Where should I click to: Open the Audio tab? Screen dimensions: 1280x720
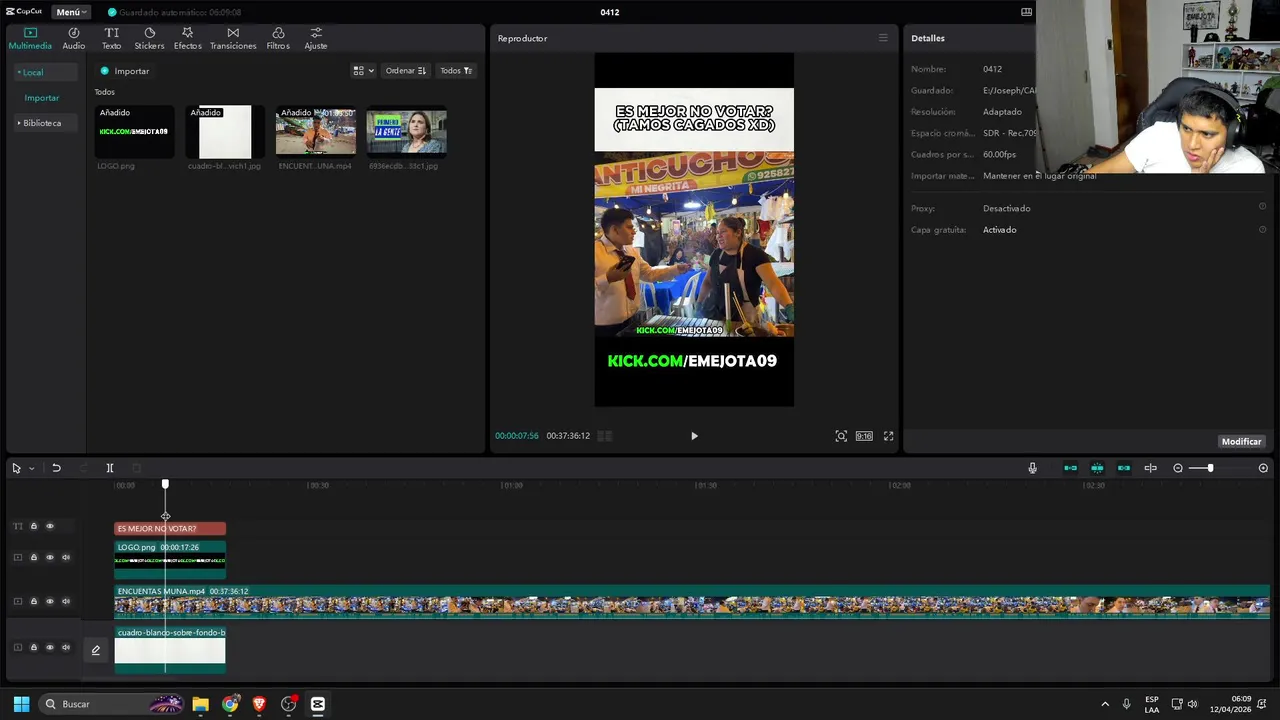point(74,38)
